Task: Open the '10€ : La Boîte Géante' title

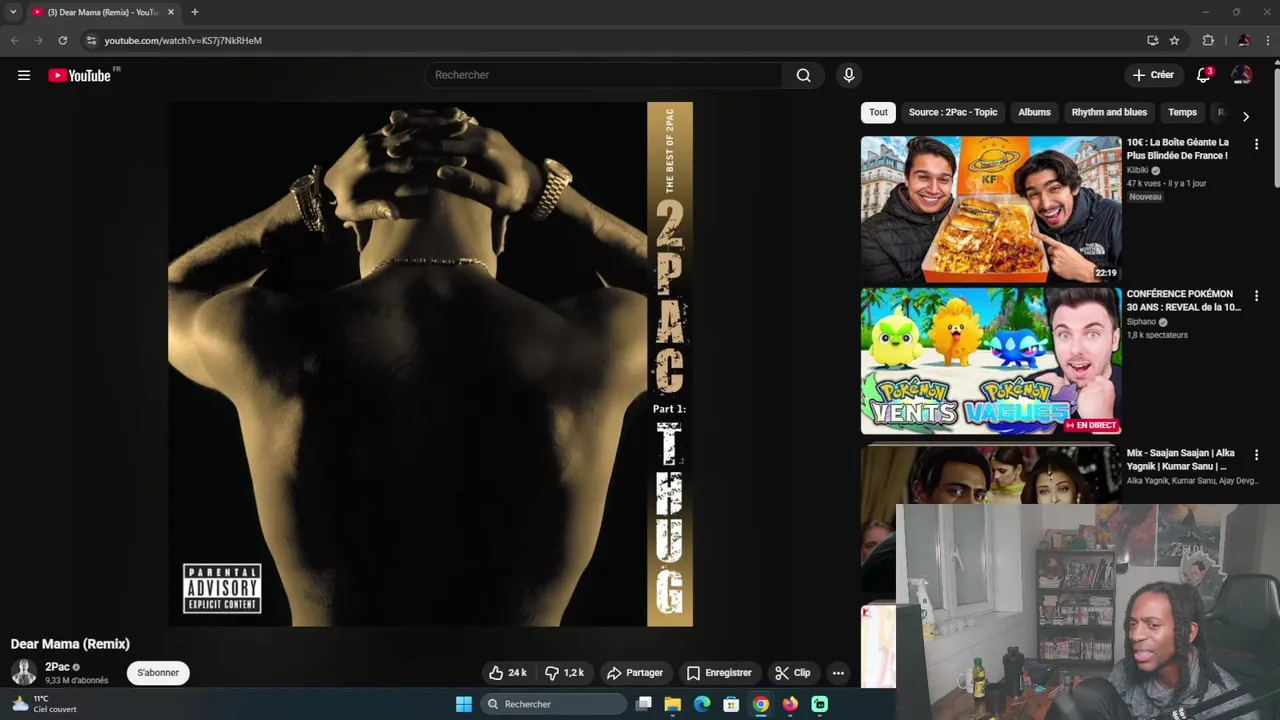Action: (1178, 149)
